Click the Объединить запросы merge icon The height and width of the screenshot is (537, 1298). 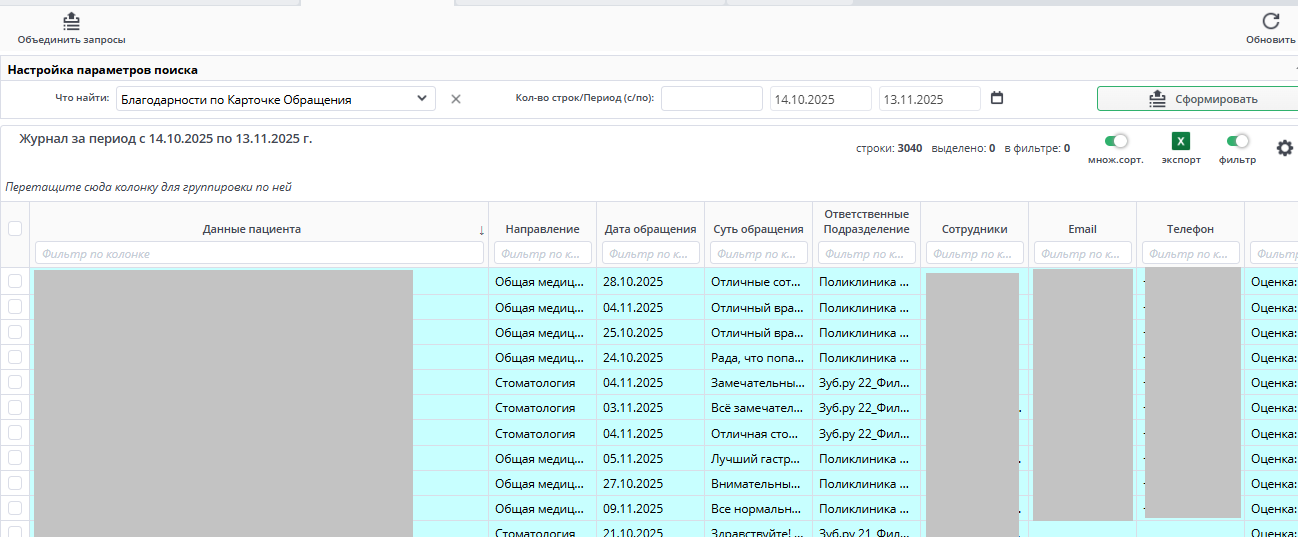pos(71,20)
